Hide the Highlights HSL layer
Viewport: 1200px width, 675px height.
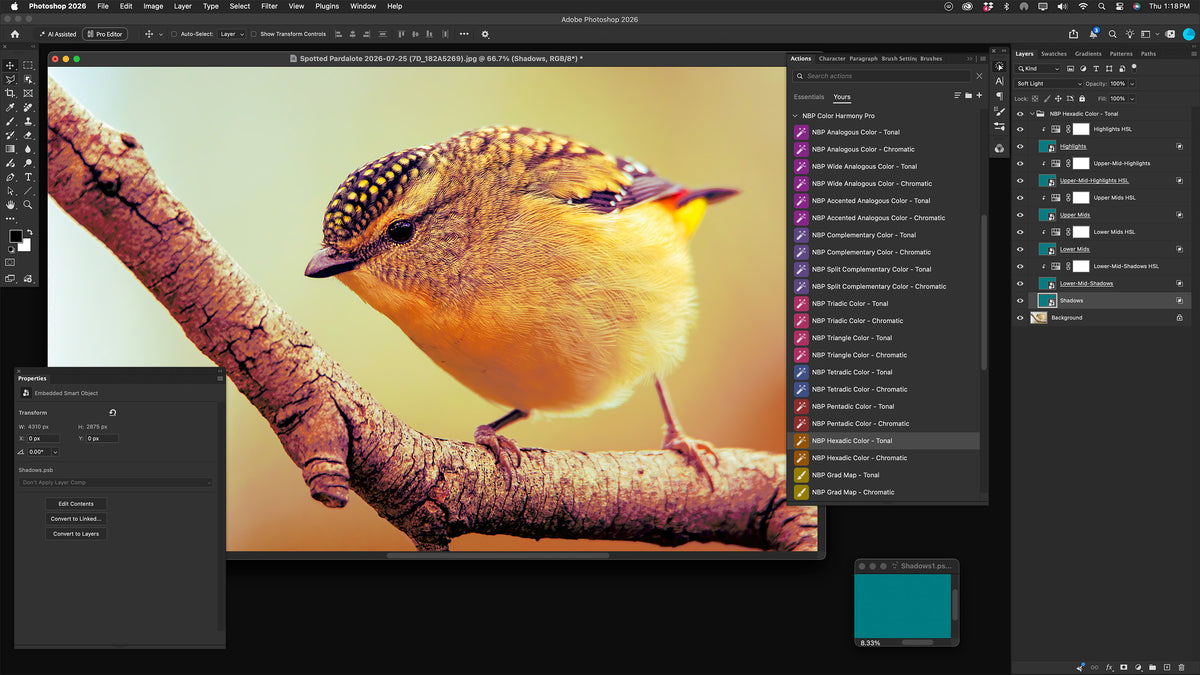[1020, 129]
